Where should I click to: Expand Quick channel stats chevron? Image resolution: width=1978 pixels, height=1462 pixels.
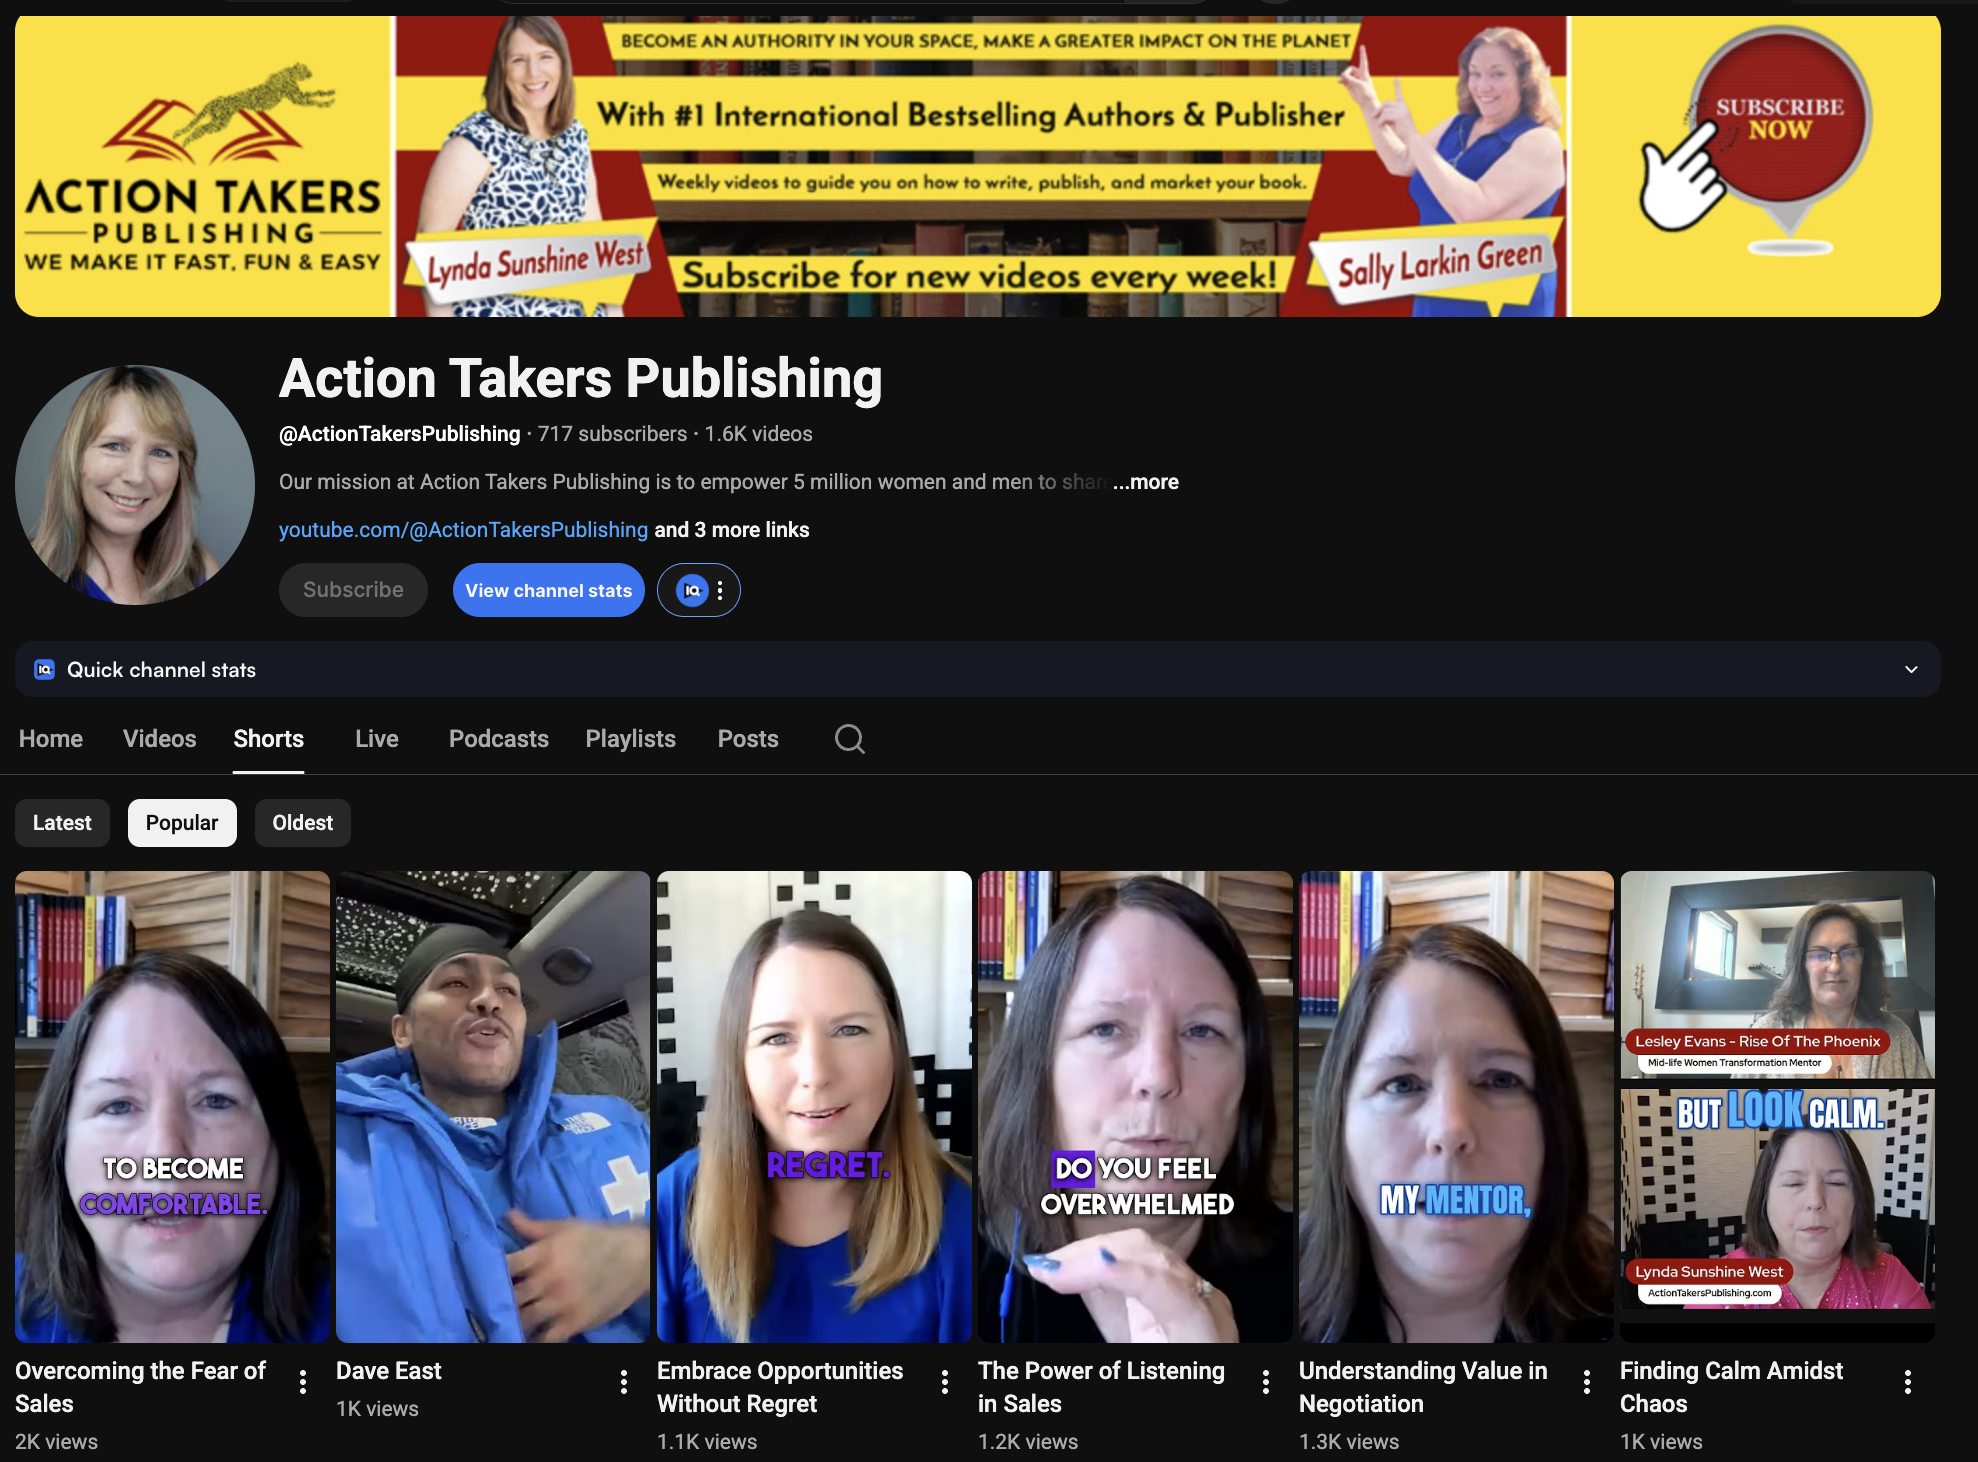pos(1911,670)
